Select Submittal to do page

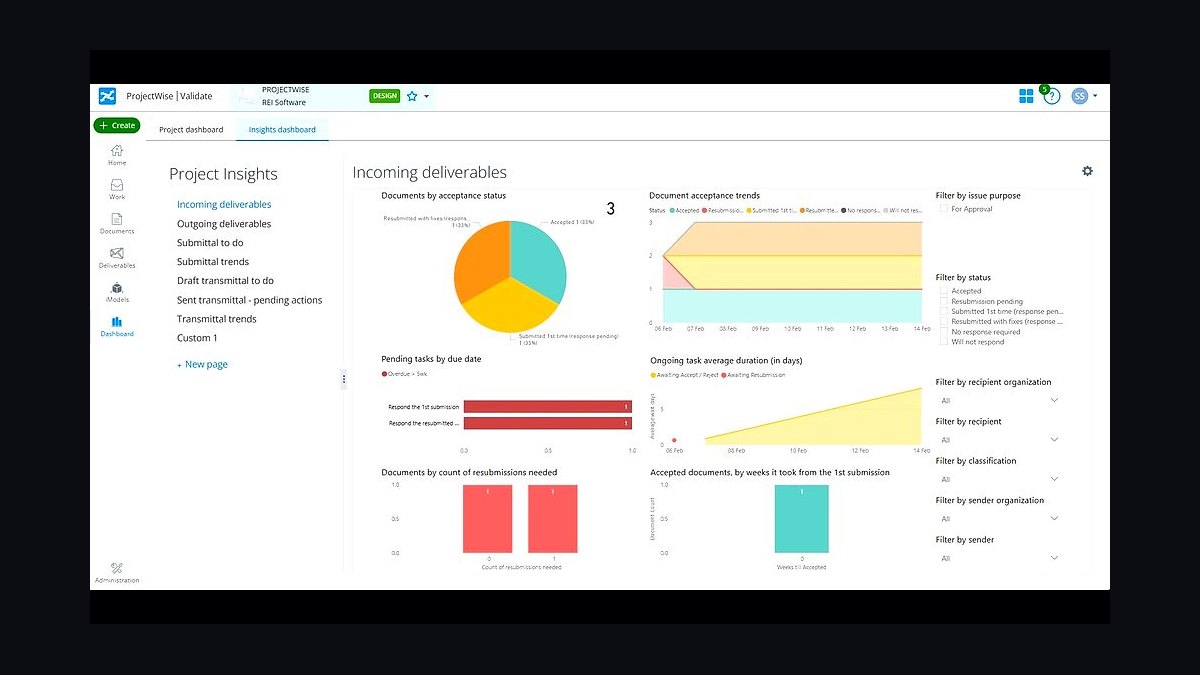[210, 243]
